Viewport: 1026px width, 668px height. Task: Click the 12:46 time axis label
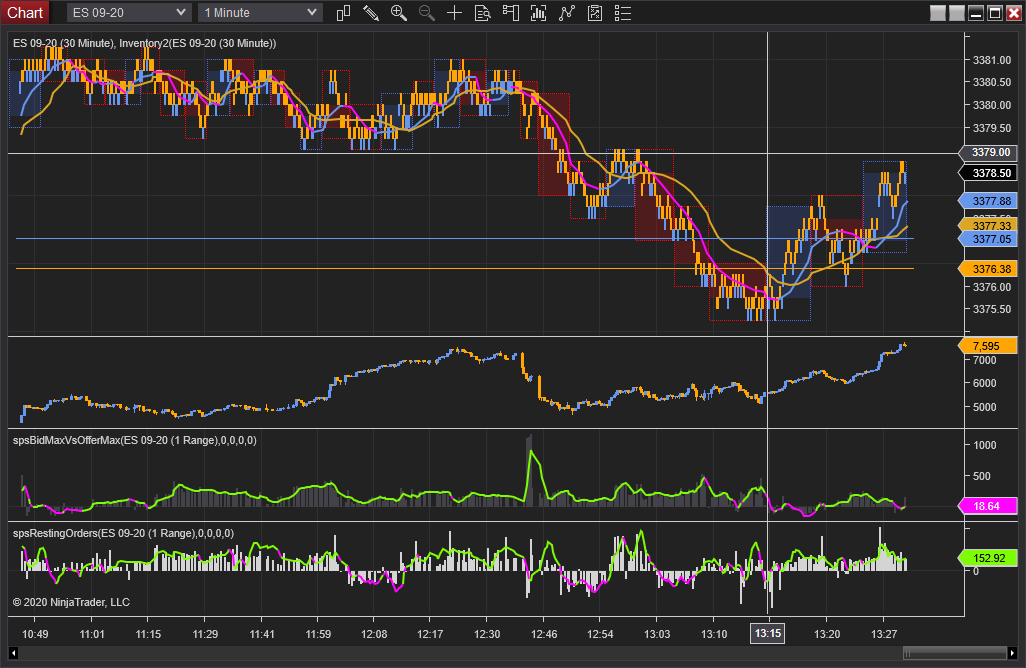point(544,634)
